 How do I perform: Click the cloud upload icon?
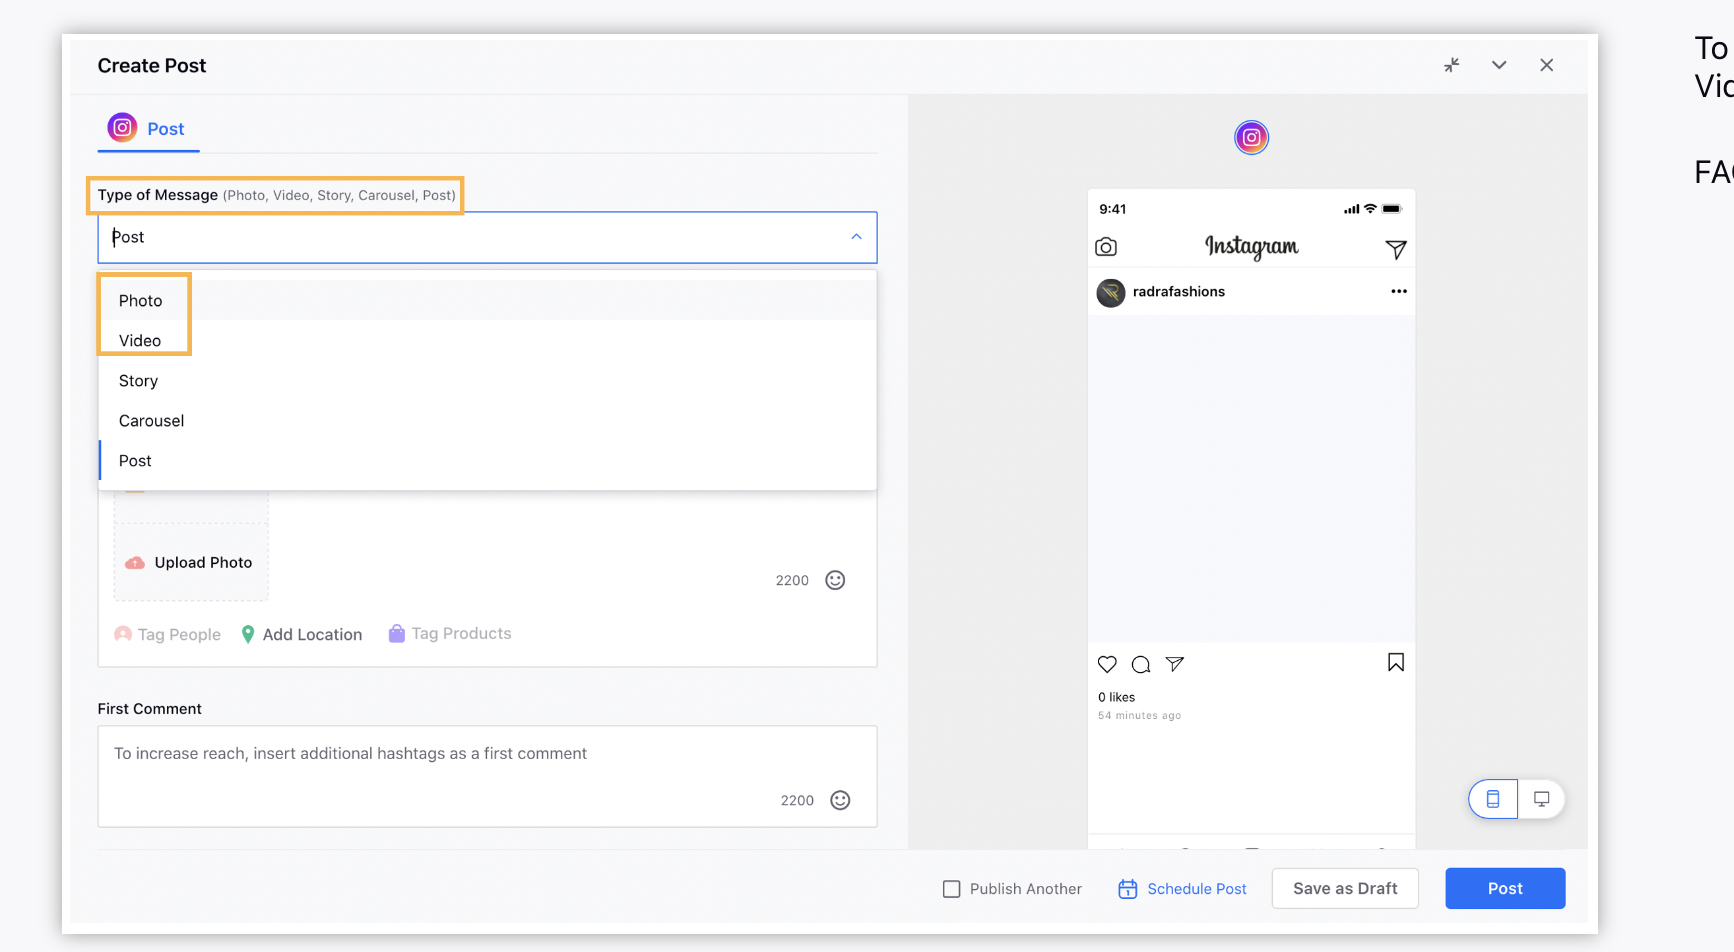(134, 563)
